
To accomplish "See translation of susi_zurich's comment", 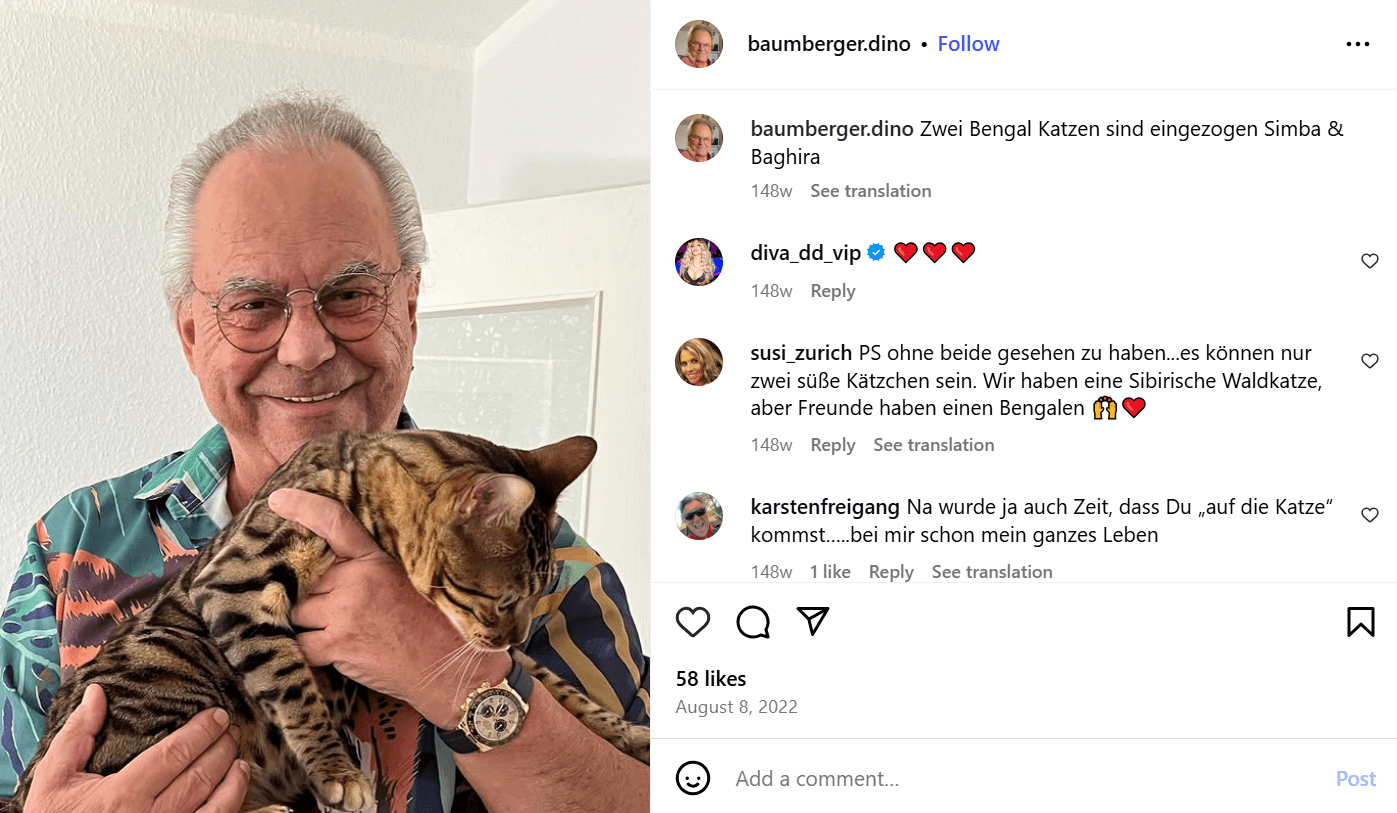I will point(934,445).
